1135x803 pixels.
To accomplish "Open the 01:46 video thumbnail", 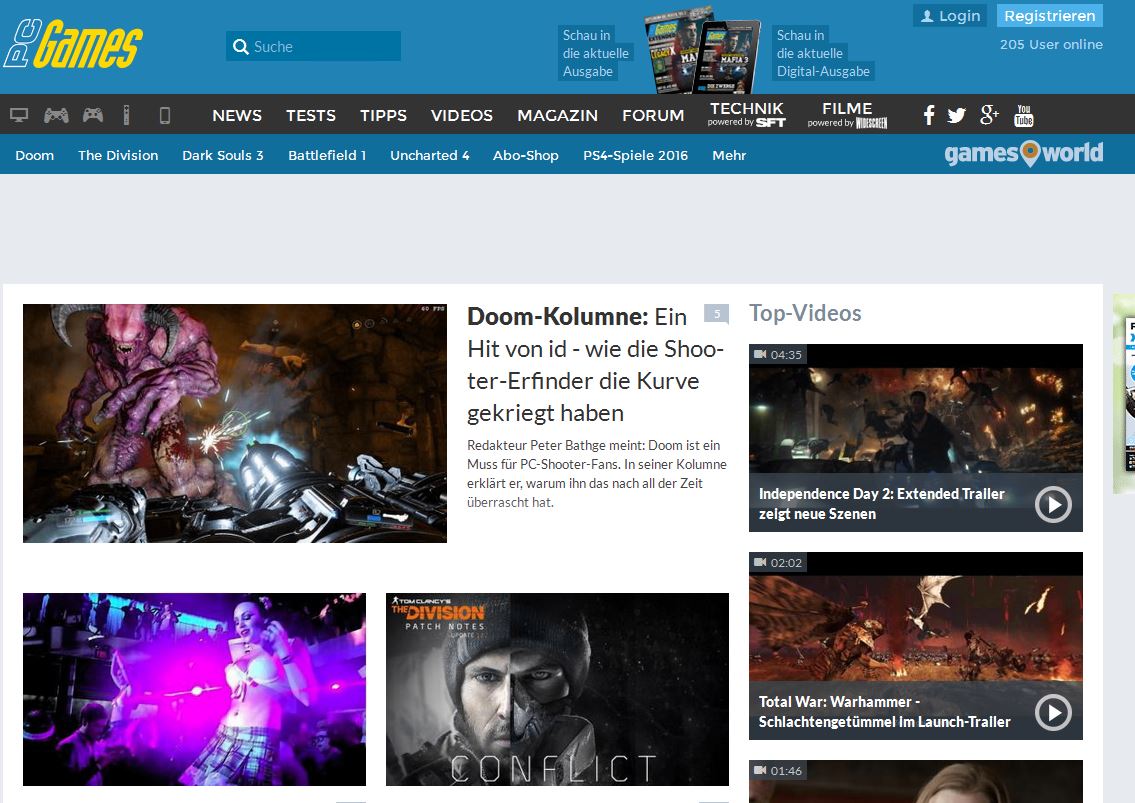I will coord(916,782).
